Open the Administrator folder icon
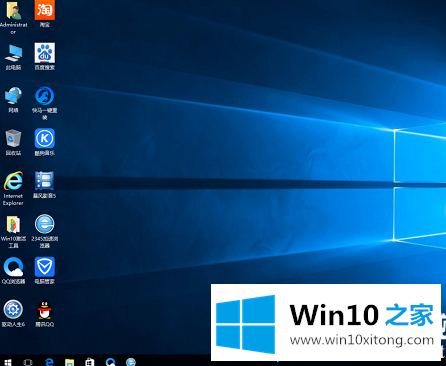 pyautogui.click(x=13, y=11)
